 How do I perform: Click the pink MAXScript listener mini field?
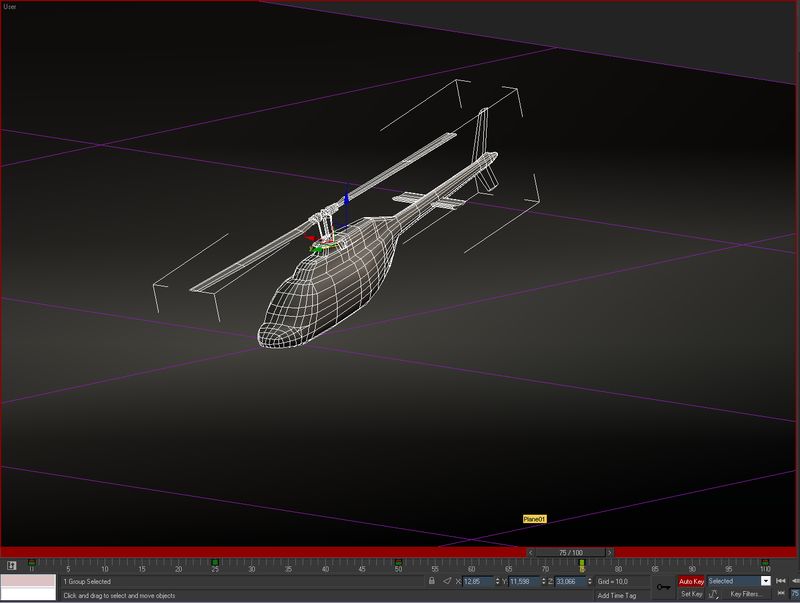[28, 581]
